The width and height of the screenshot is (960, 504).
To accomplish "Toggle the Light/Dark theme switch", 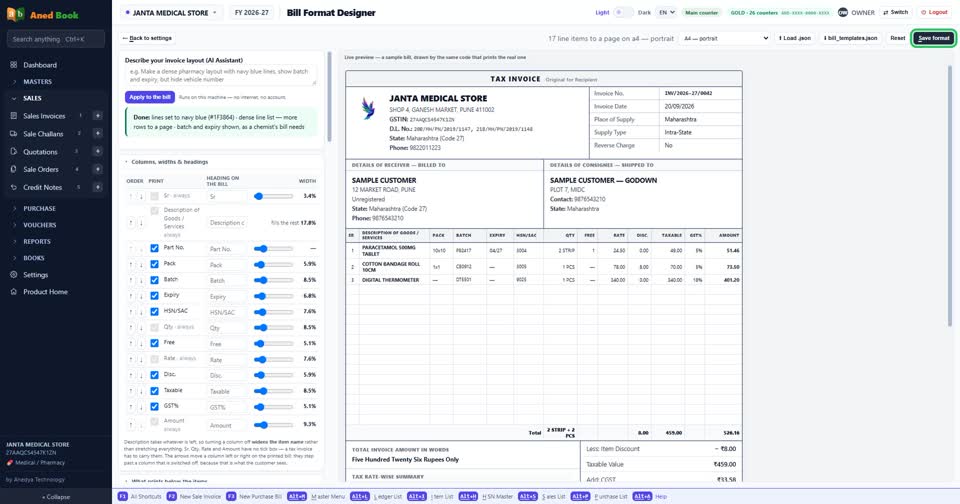I will [x=623, y=12].
